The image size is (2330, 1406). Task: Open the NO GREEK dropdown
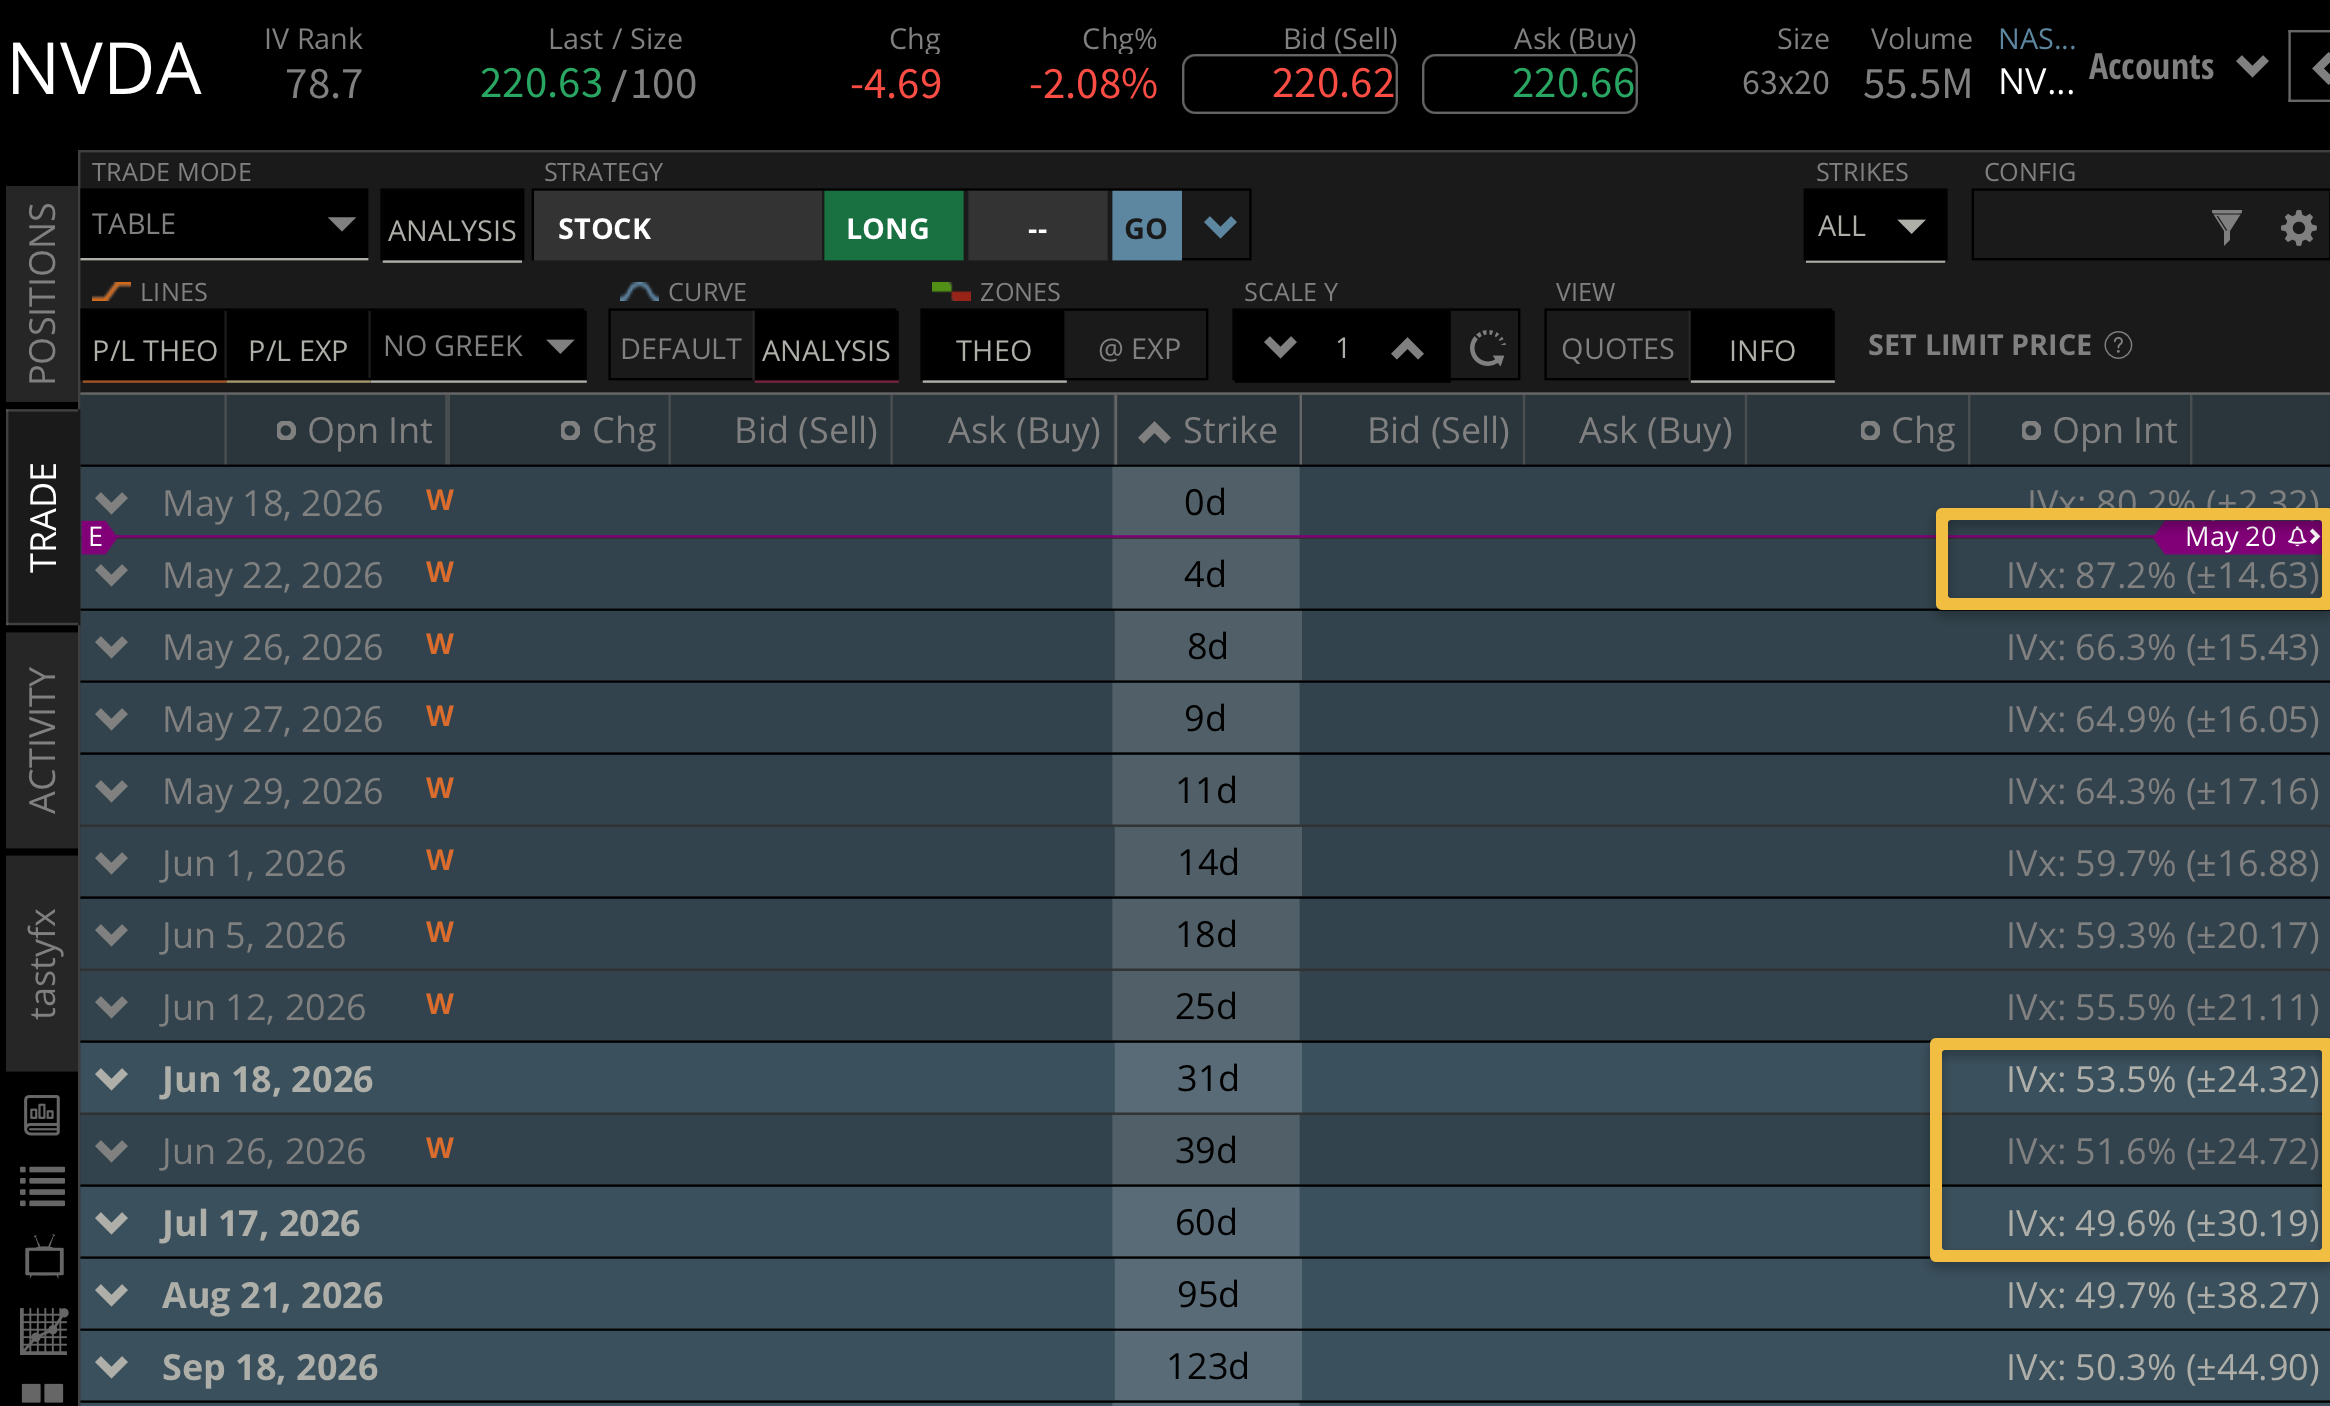(478, 347)
